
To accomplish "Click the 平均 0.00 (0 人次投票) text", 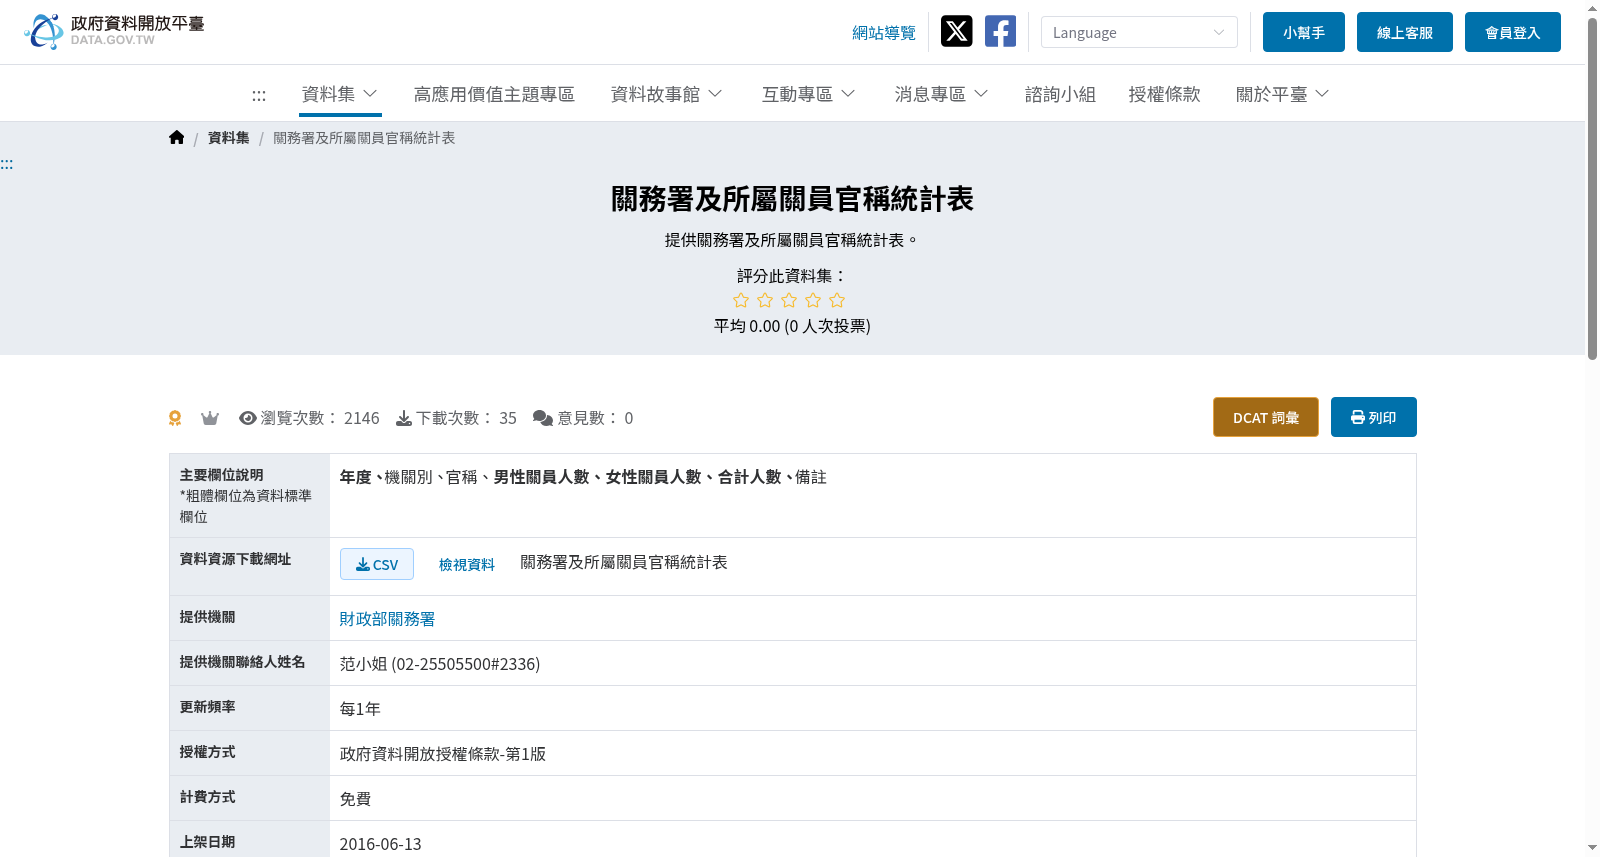I will click(792, 326).
